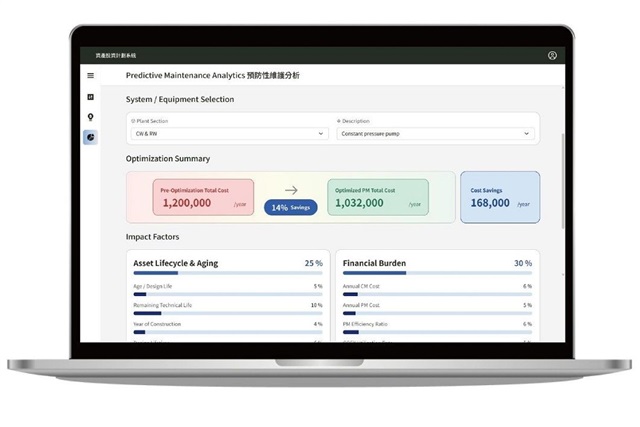Click the Description label icon

339,121
